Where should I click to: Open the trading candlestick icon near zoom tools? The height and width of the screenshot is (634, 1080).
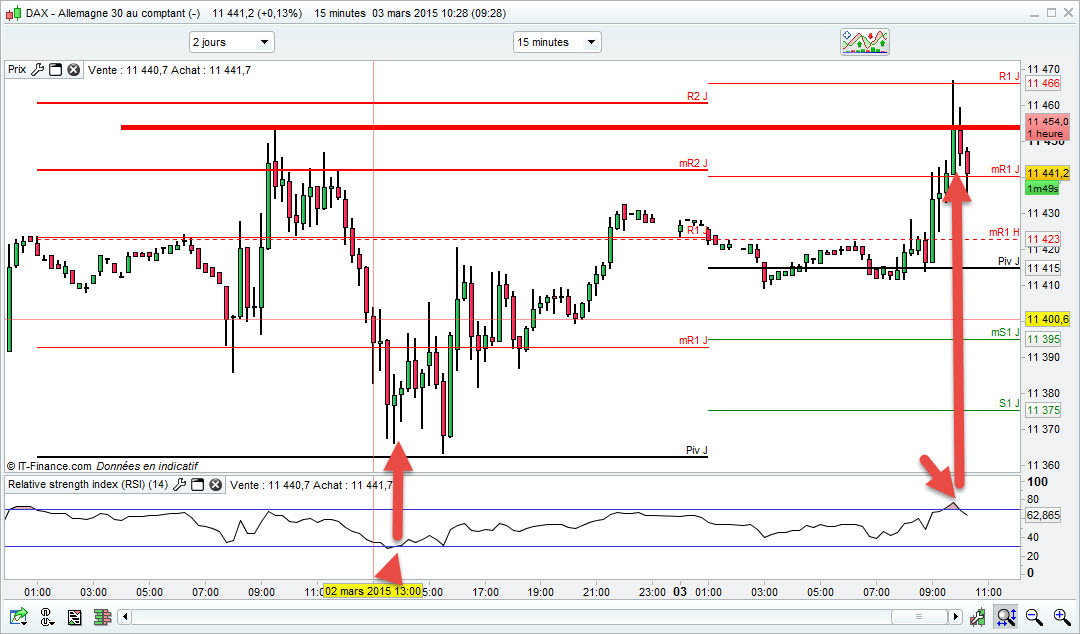point(977,616)
